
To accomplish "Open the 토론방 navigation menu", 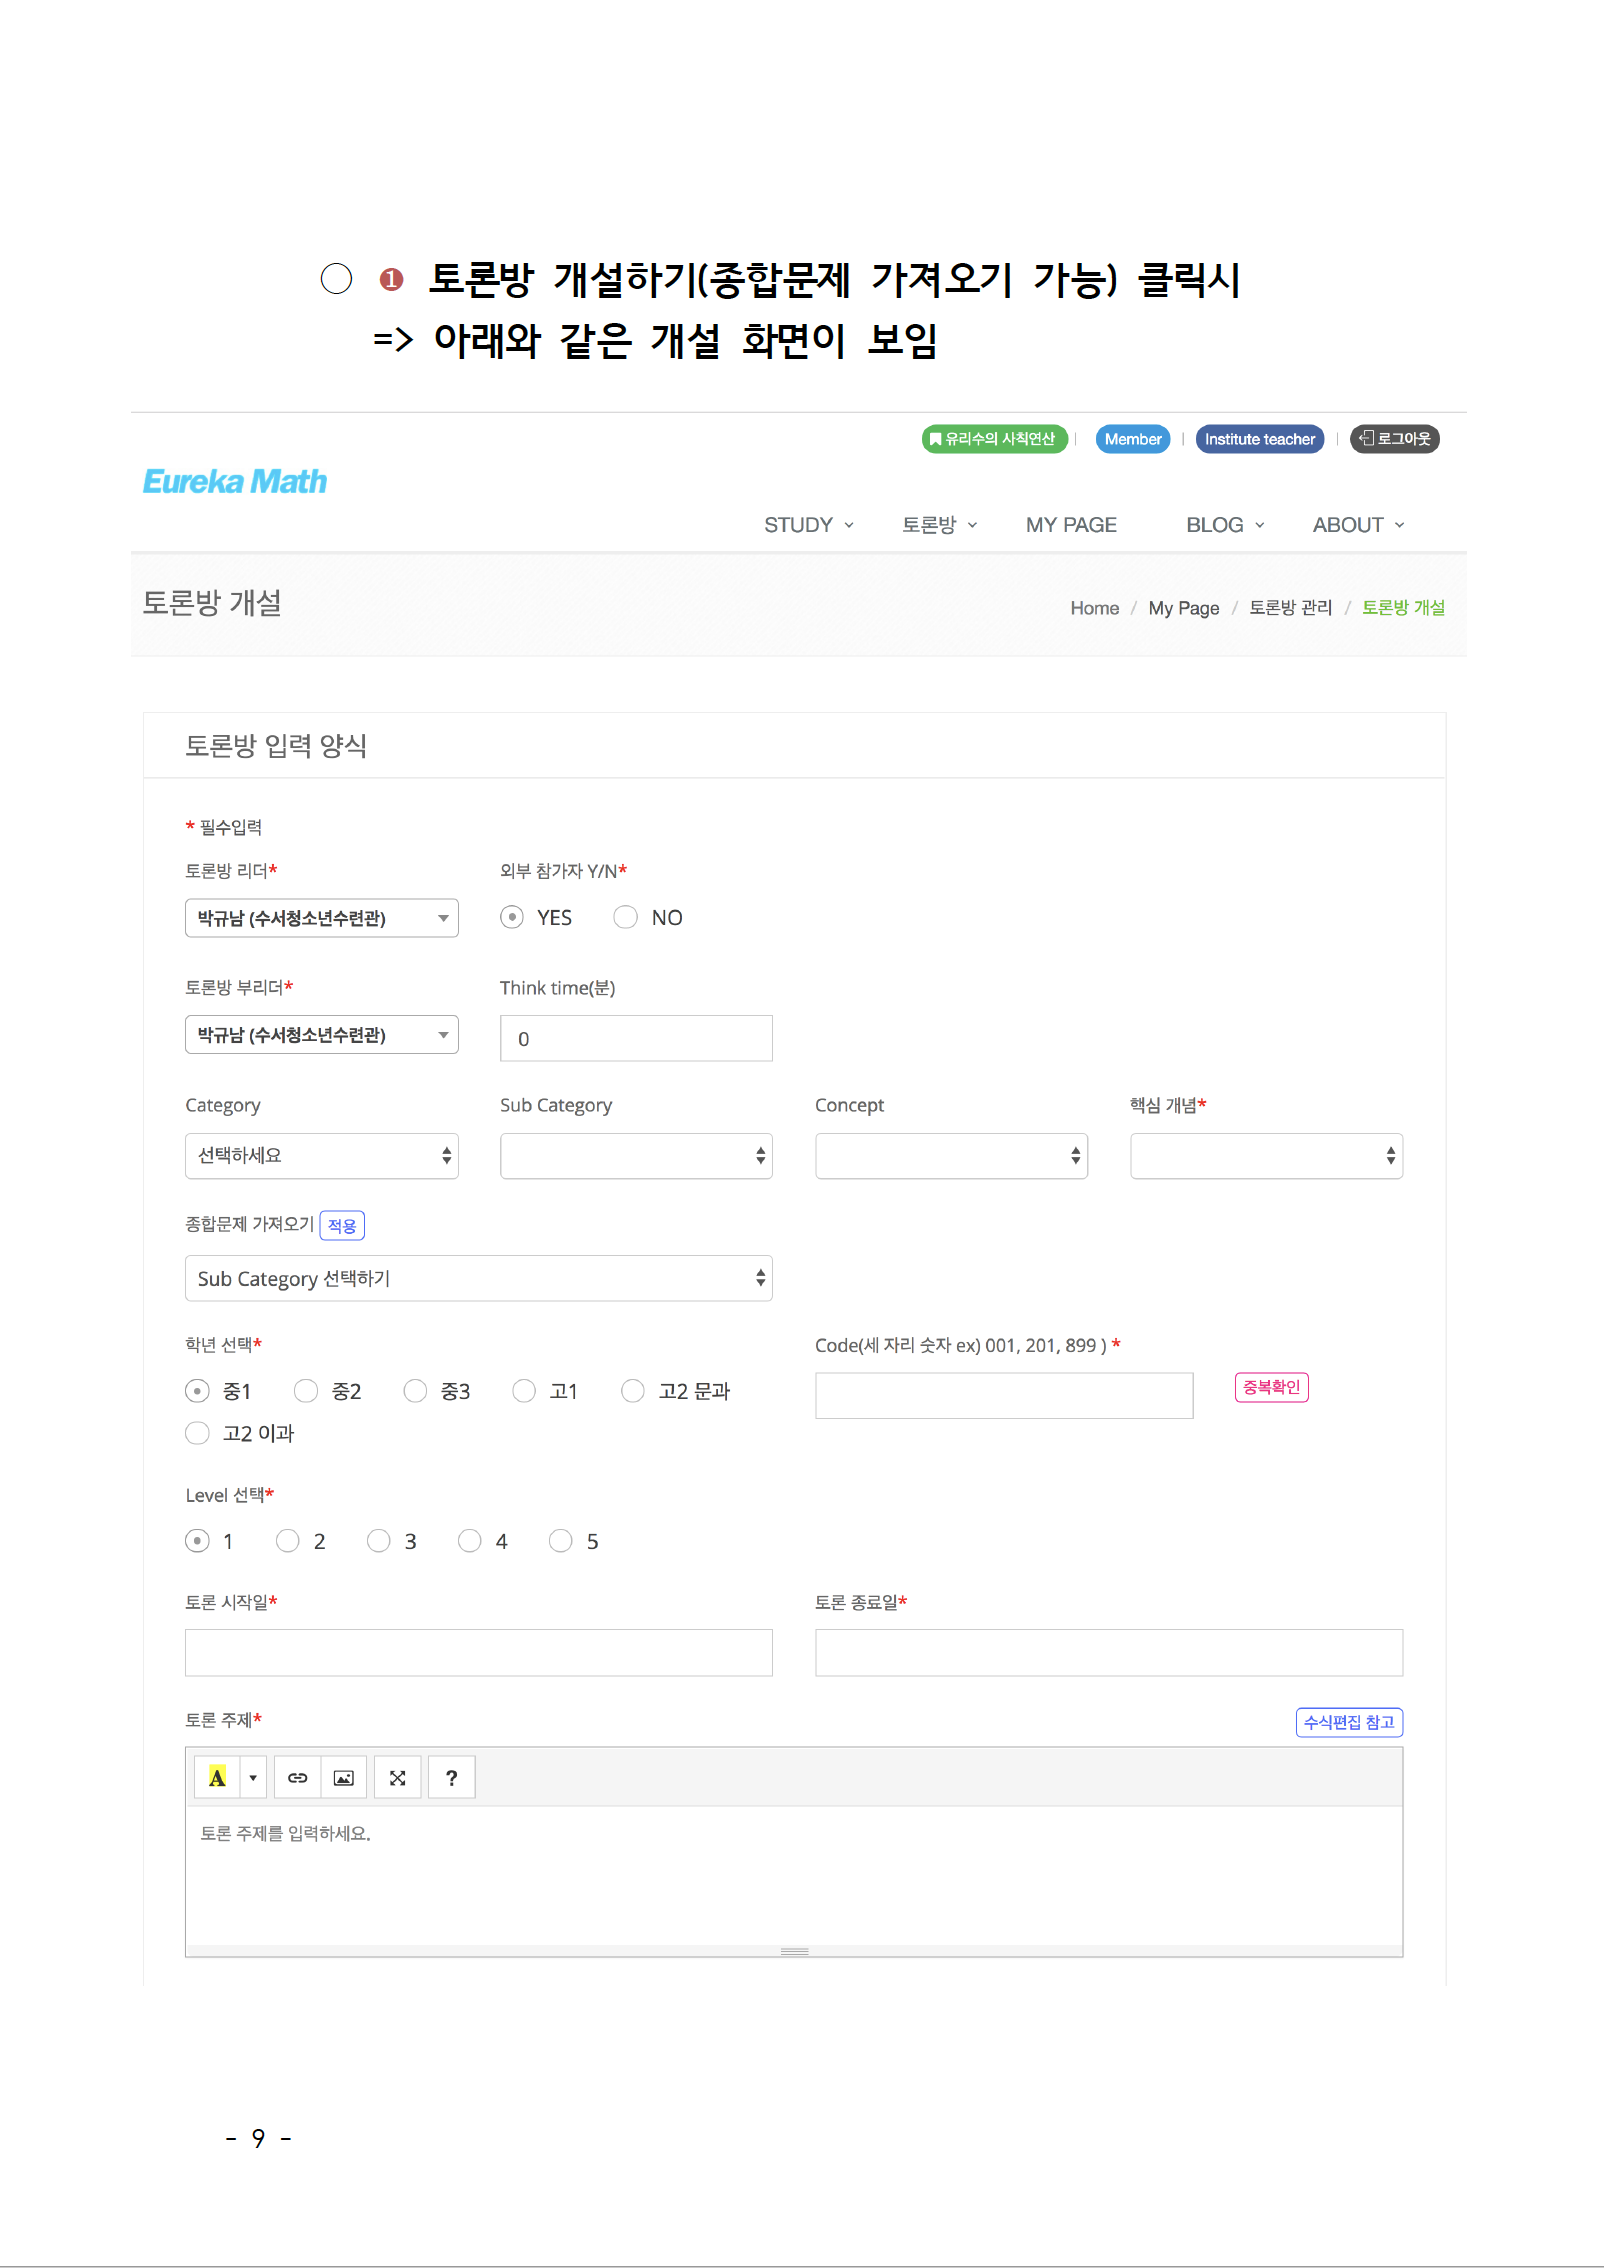I will (x=939, y=525).
